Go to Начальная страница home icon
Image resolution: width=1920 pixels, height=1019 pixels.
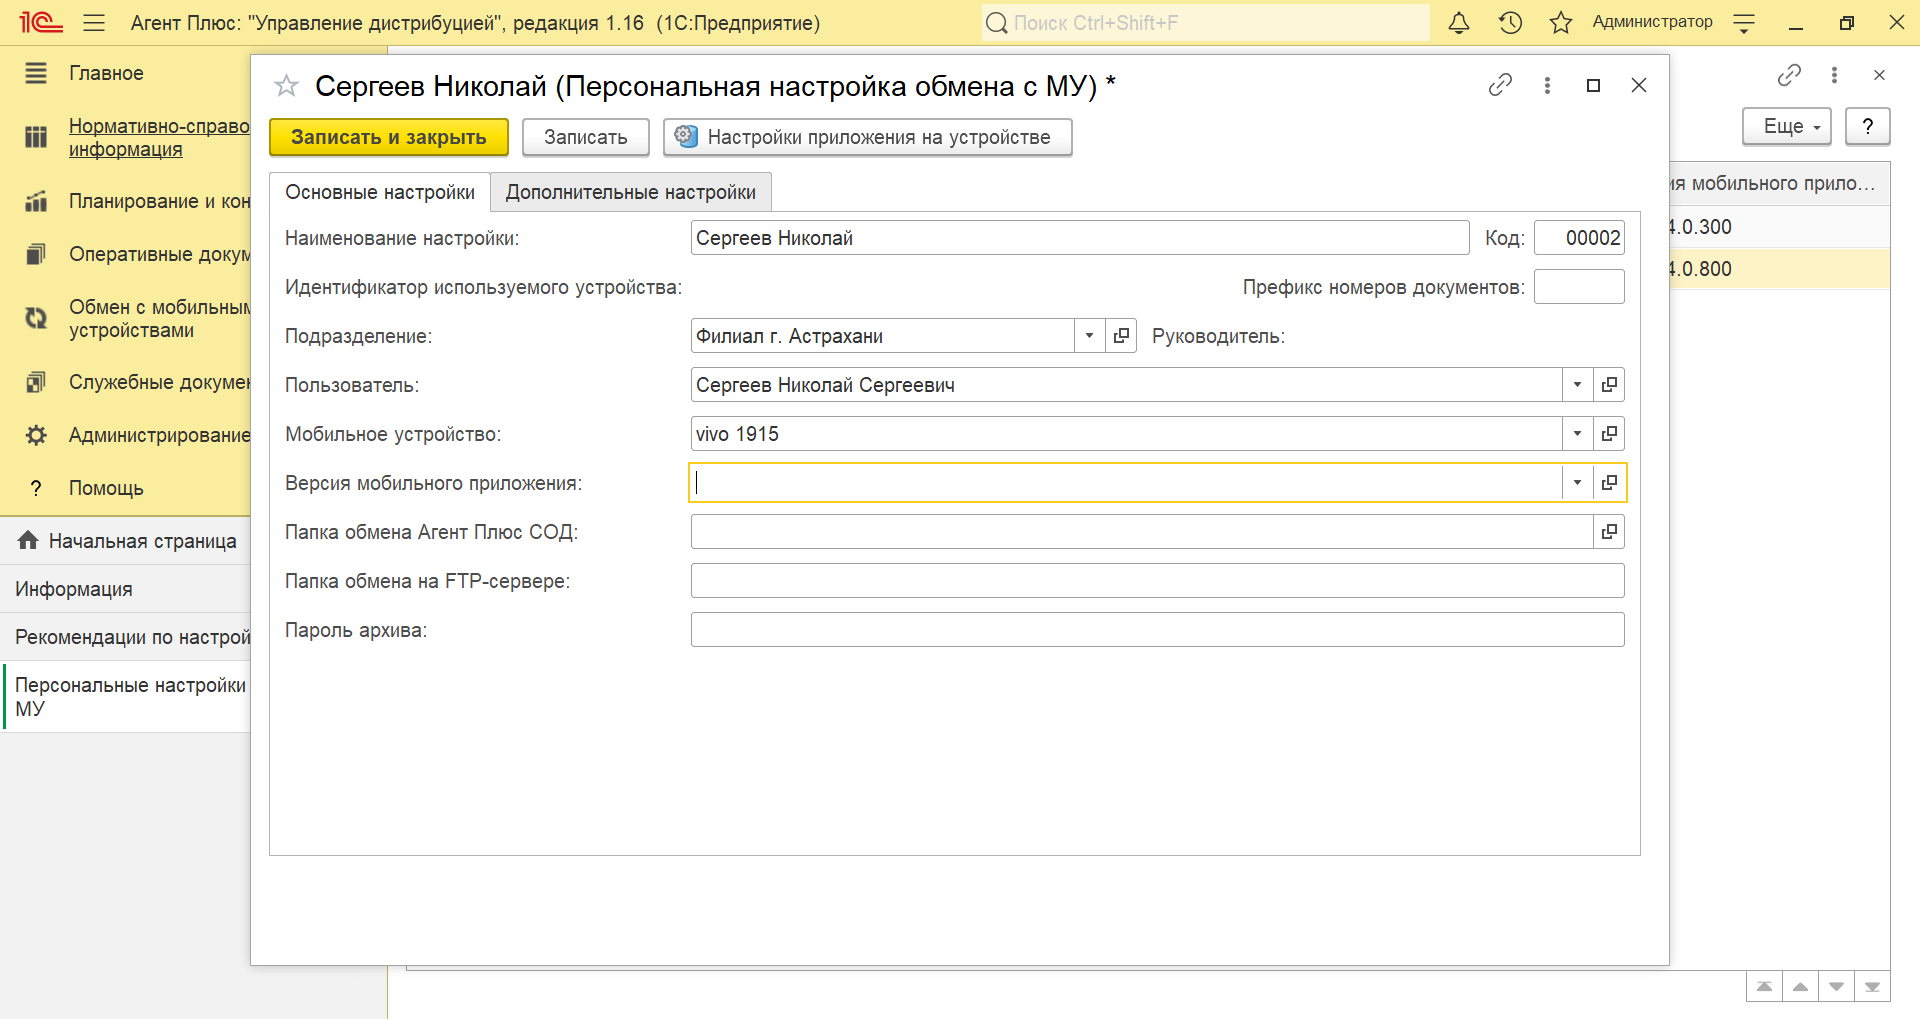click(x=28, y=541)
